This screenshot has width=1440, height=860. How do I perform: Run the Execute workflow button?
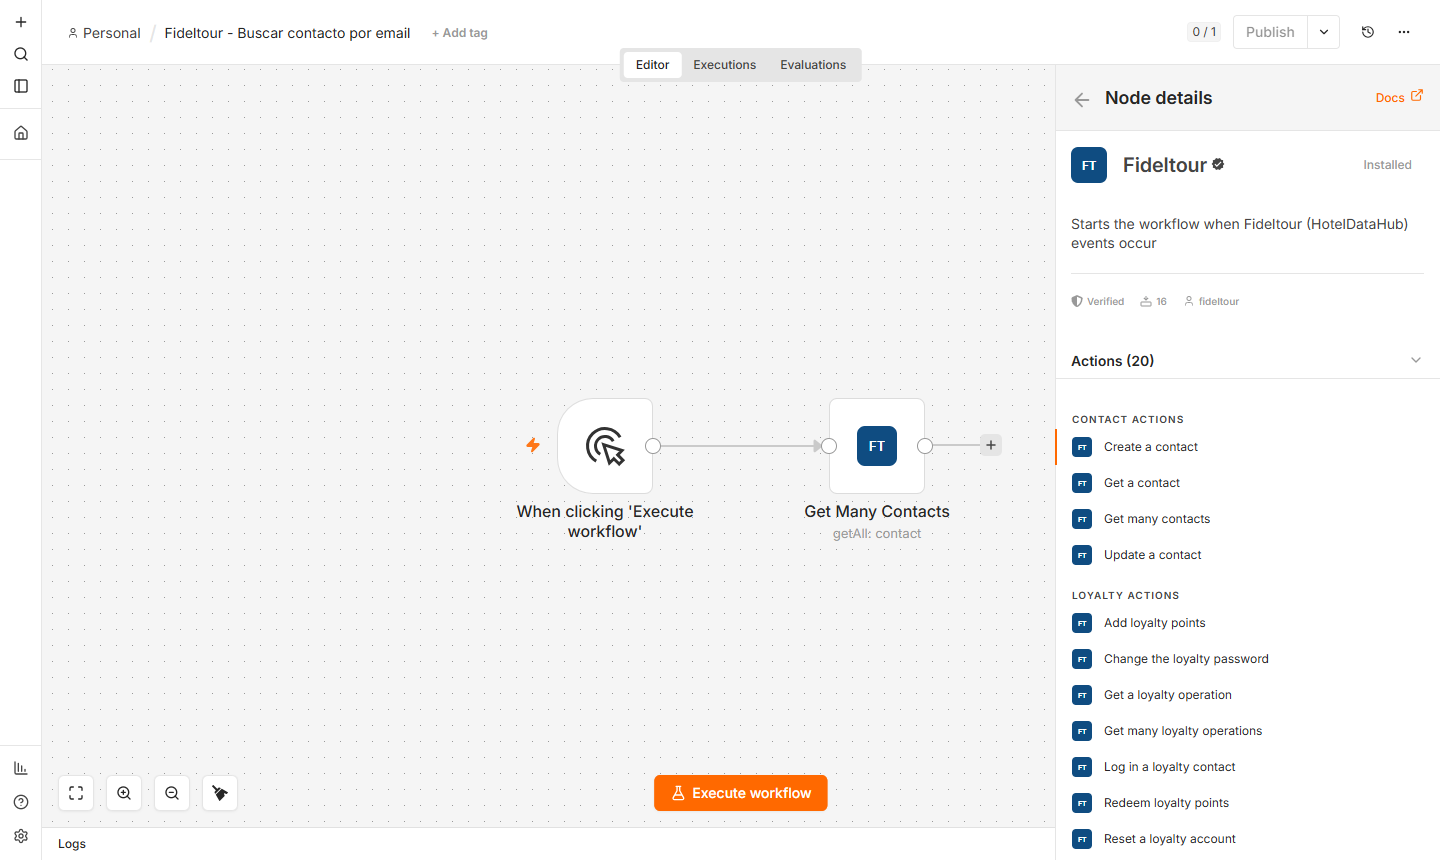741,793
